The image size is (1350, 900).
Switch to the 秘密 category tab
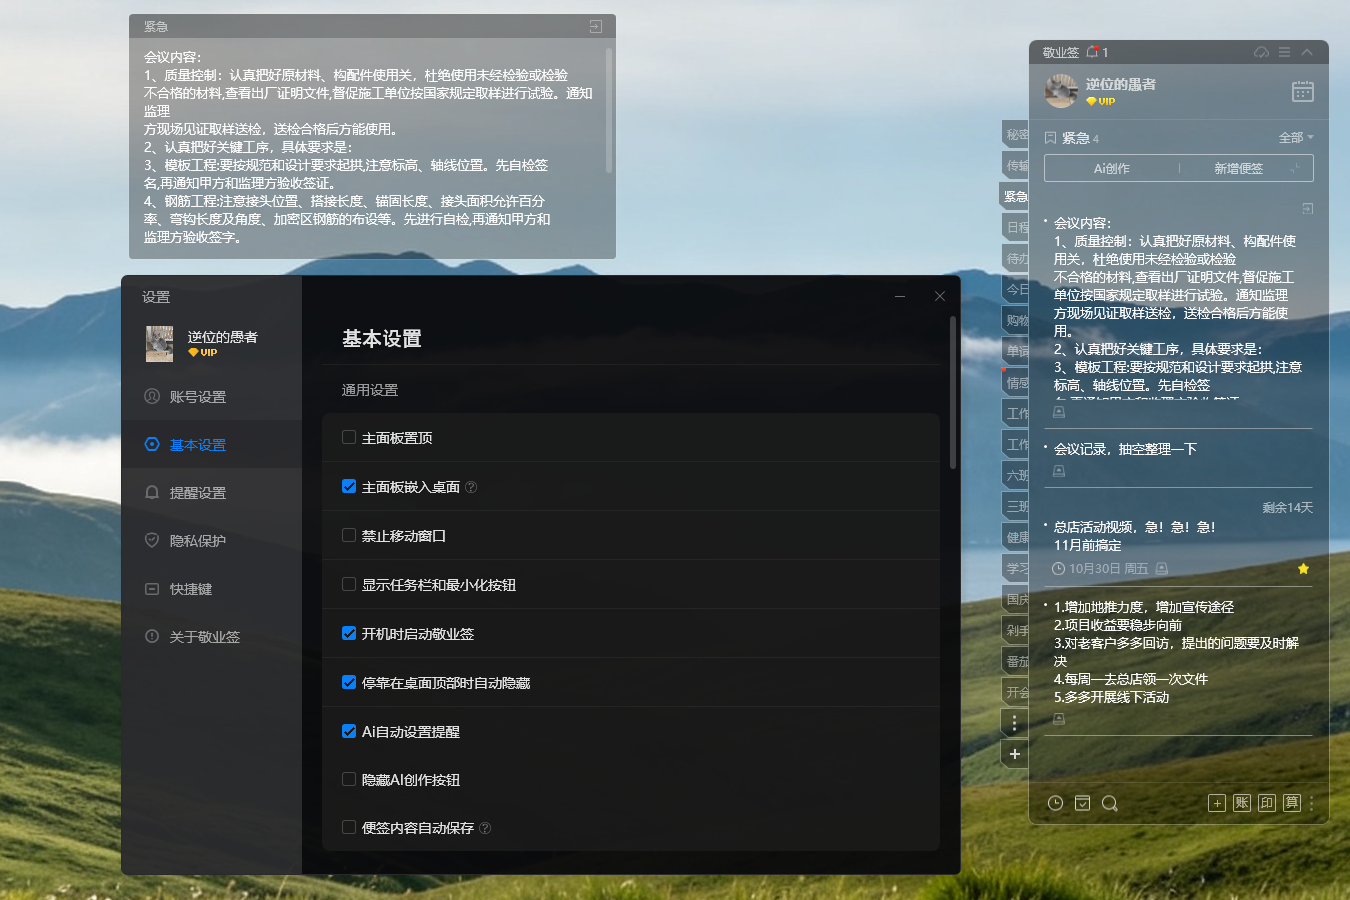1016,135
